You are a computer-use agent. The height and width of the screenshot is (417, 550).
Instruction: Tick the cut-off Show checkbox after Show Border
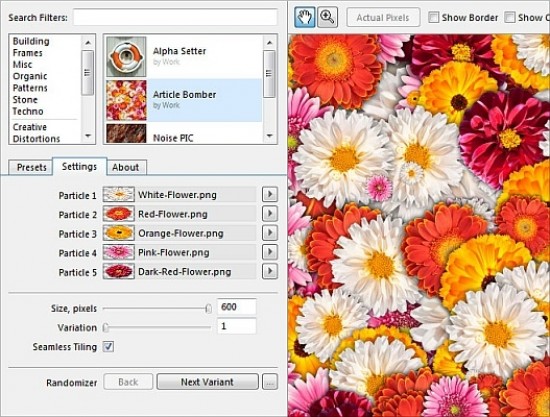[510, 17]
